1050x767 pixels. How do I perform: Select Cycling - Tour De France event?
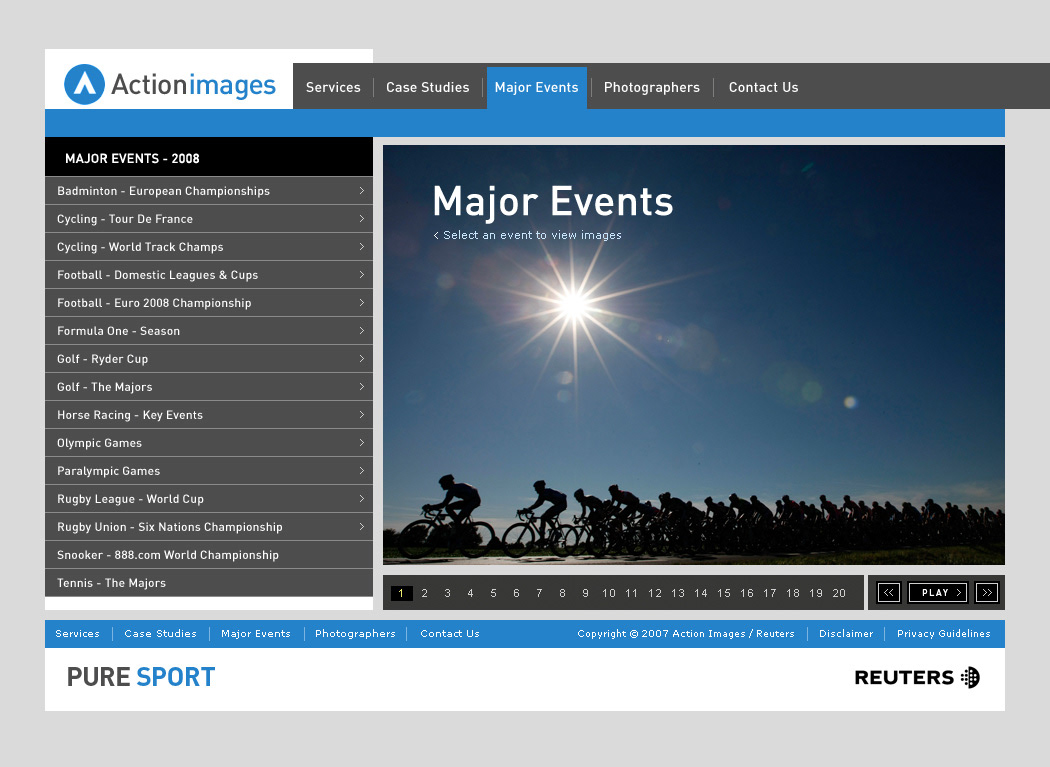[125, 219]
